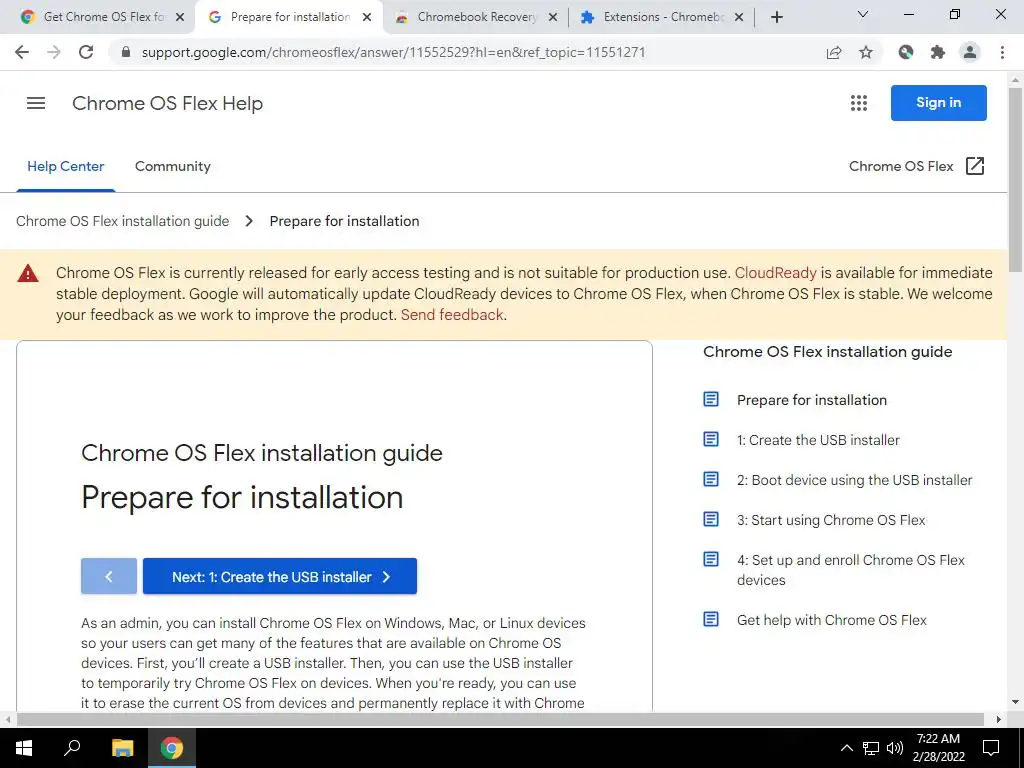This screenshot has height=768, width=1024.
Task: Open the Chromebook Recovery extension icon in toolbar
Action: [x=906, y=52]
